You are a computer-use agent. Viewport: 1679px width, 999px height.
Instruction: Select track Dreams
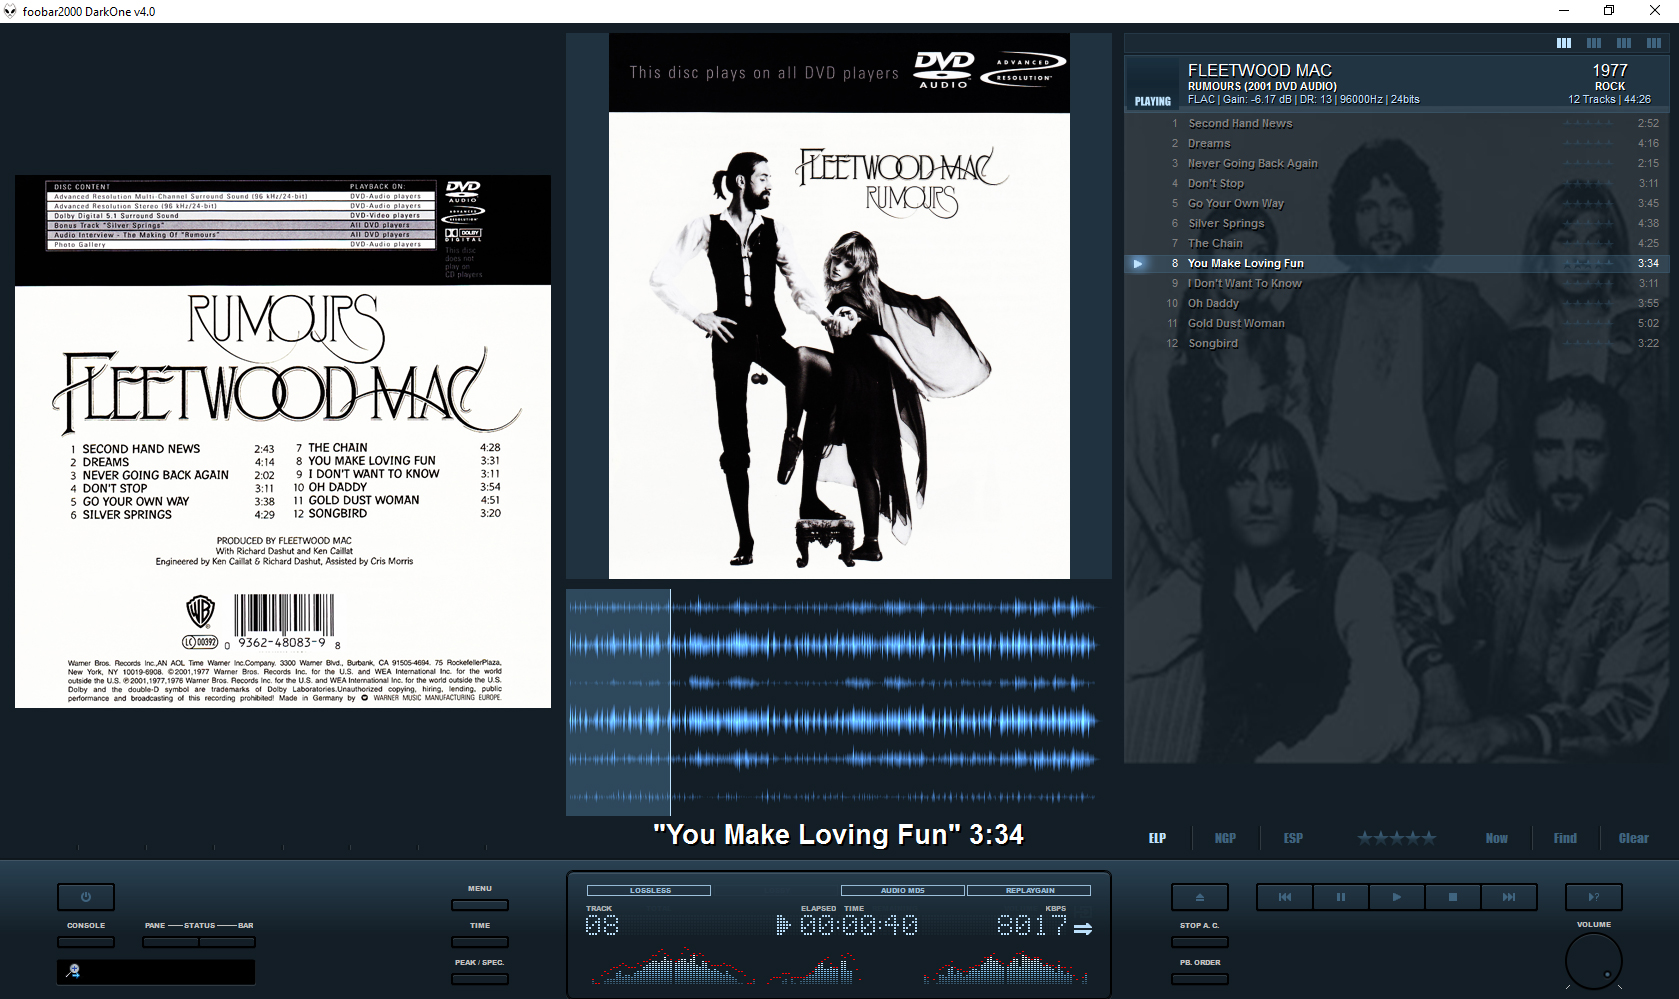1397,143
